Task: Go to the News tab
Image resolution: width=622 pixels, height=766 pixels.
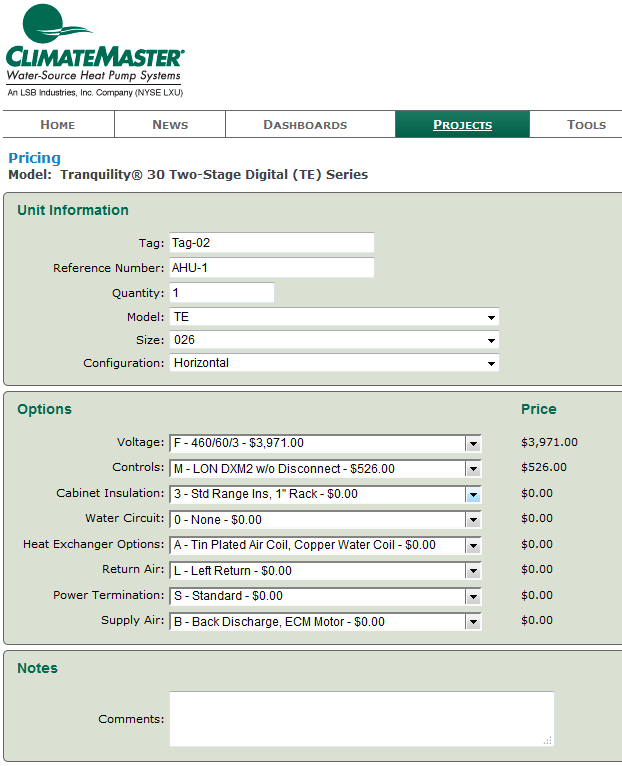Action: [x=170, y=125]
